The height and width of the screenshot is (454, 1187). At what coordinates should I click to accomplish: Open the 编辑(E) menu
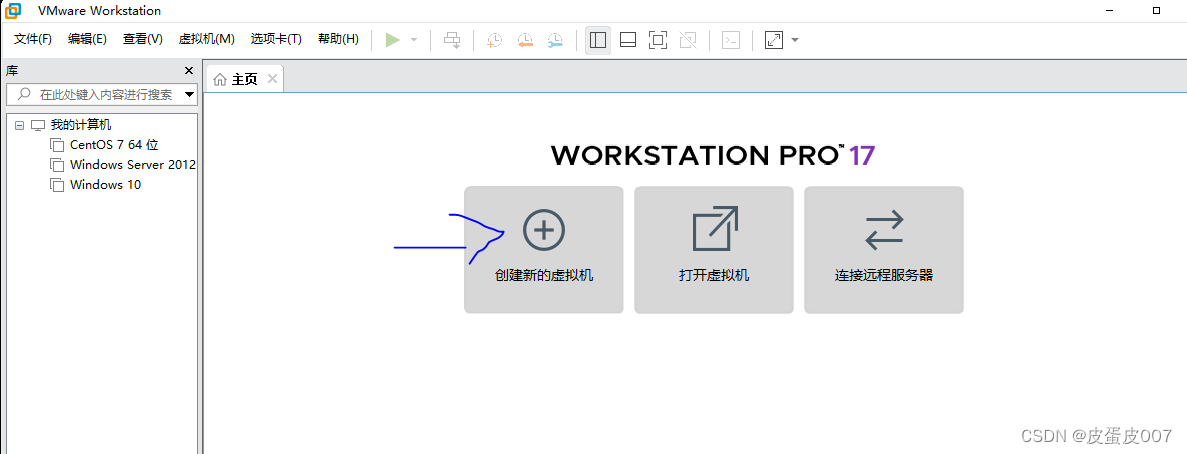87,39
